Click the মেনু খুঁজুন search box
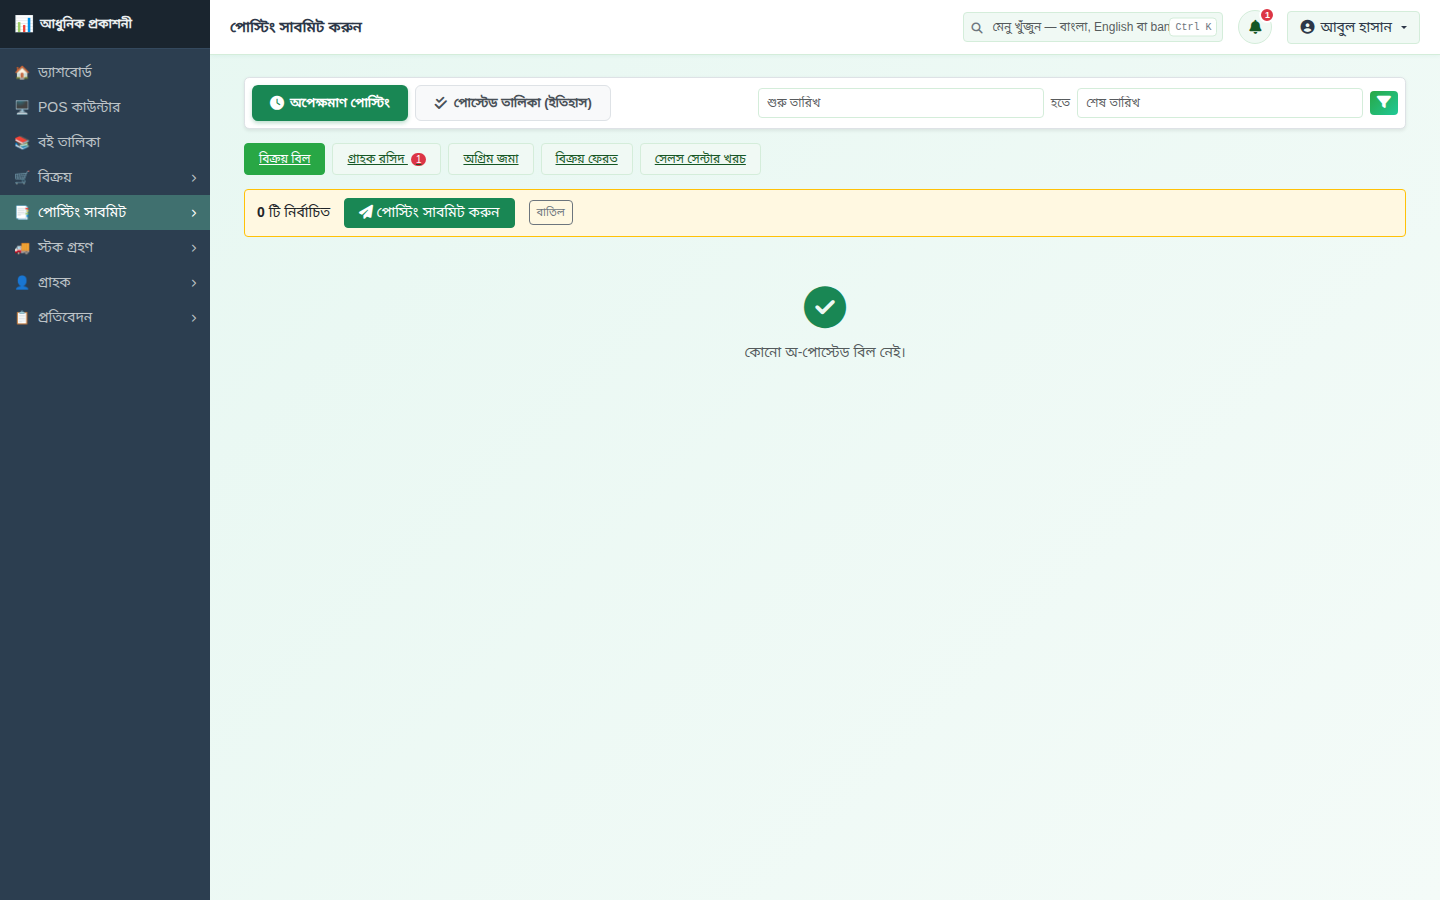Image resolution: width=1440 pixels, height=900 pixels. pyautogui.click(x=1093, y=27)
